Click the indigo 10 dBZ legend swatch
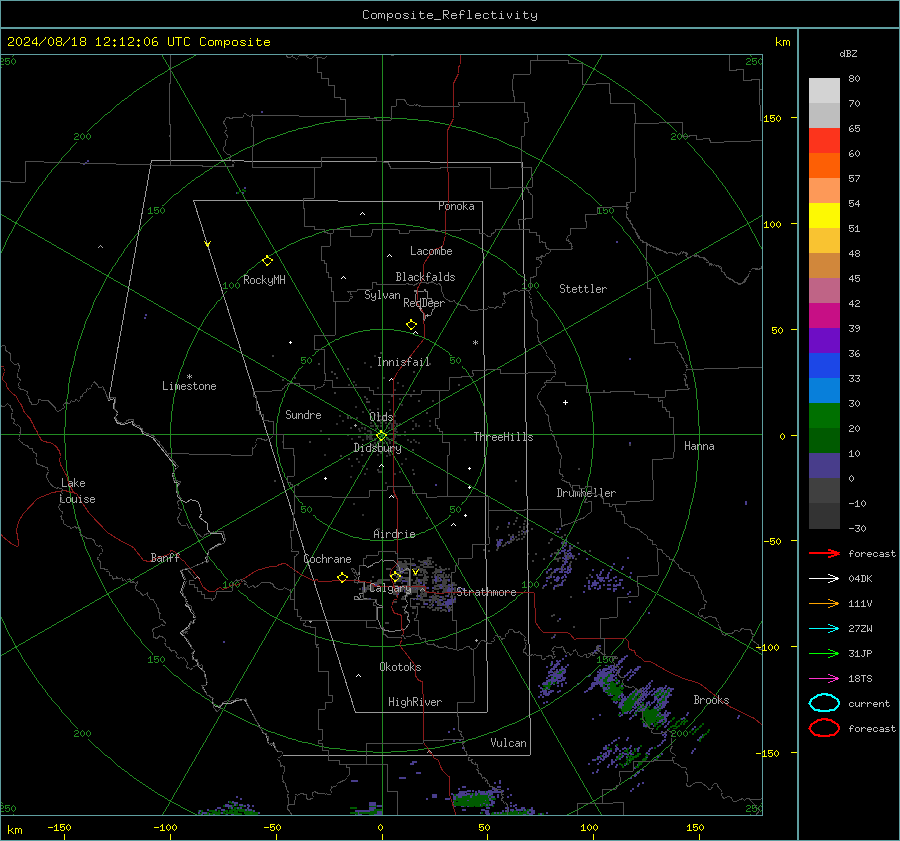Image resolution: width=900 pixels, height=841 pixels. tap(824, 466)
